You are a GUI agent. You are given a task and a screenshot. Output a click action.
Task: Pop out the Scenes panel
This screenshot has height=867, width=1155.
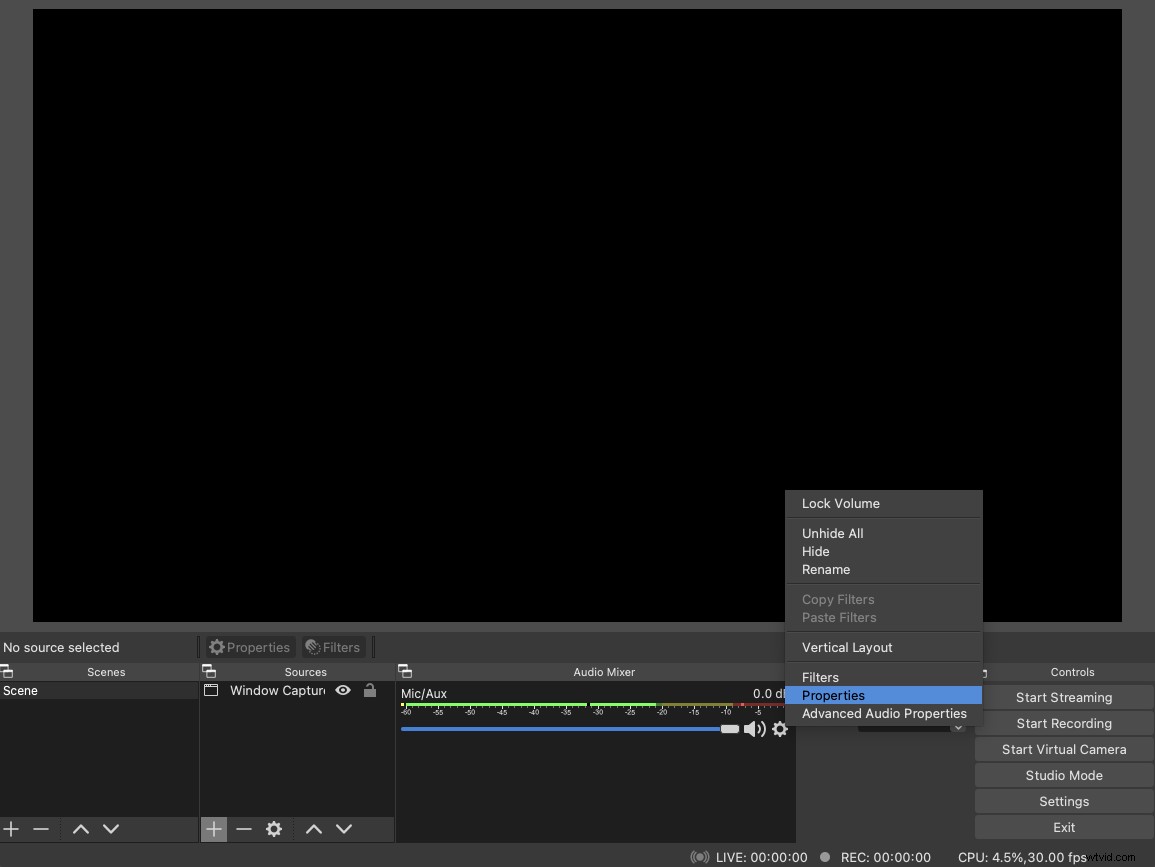6,671
